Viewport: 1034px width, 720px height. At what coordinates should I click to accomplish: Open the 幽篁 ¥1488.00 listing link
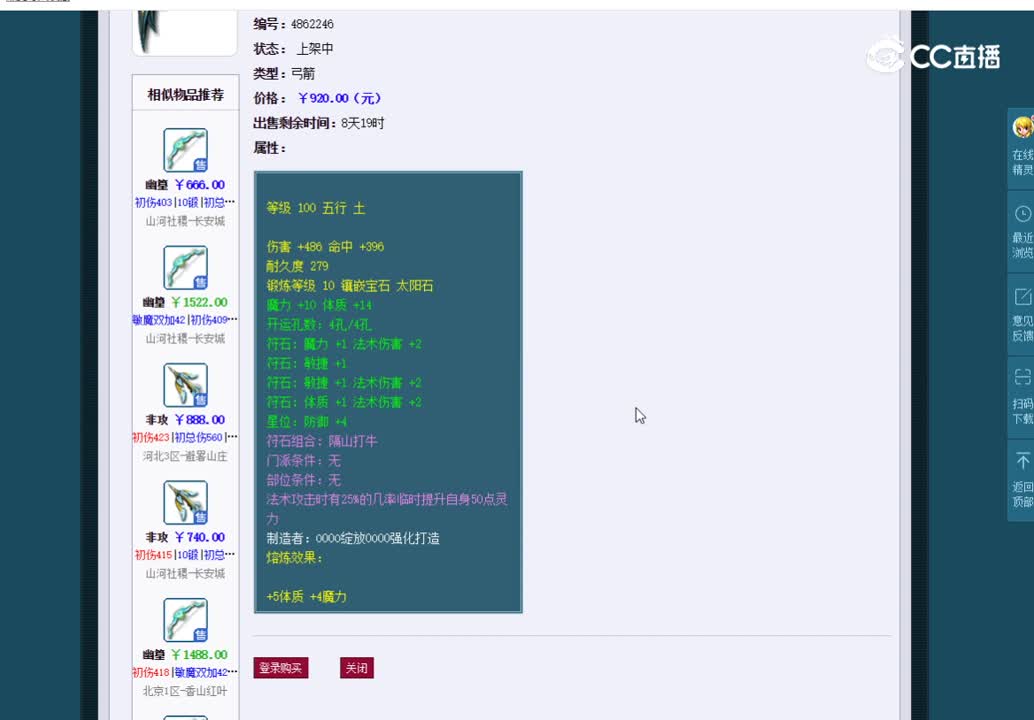(185, 654)
